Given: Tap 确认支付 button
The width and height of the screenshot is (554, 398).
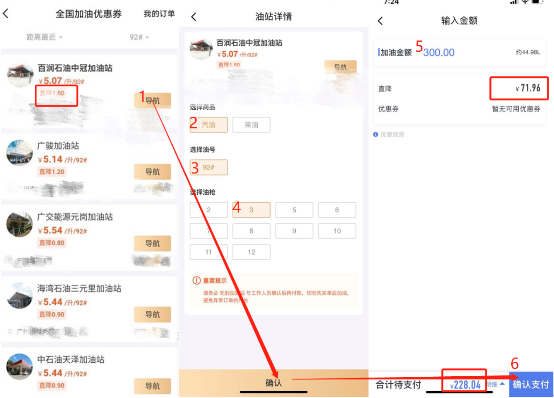Looking at the screenshot, I should [x=531, y=384].
